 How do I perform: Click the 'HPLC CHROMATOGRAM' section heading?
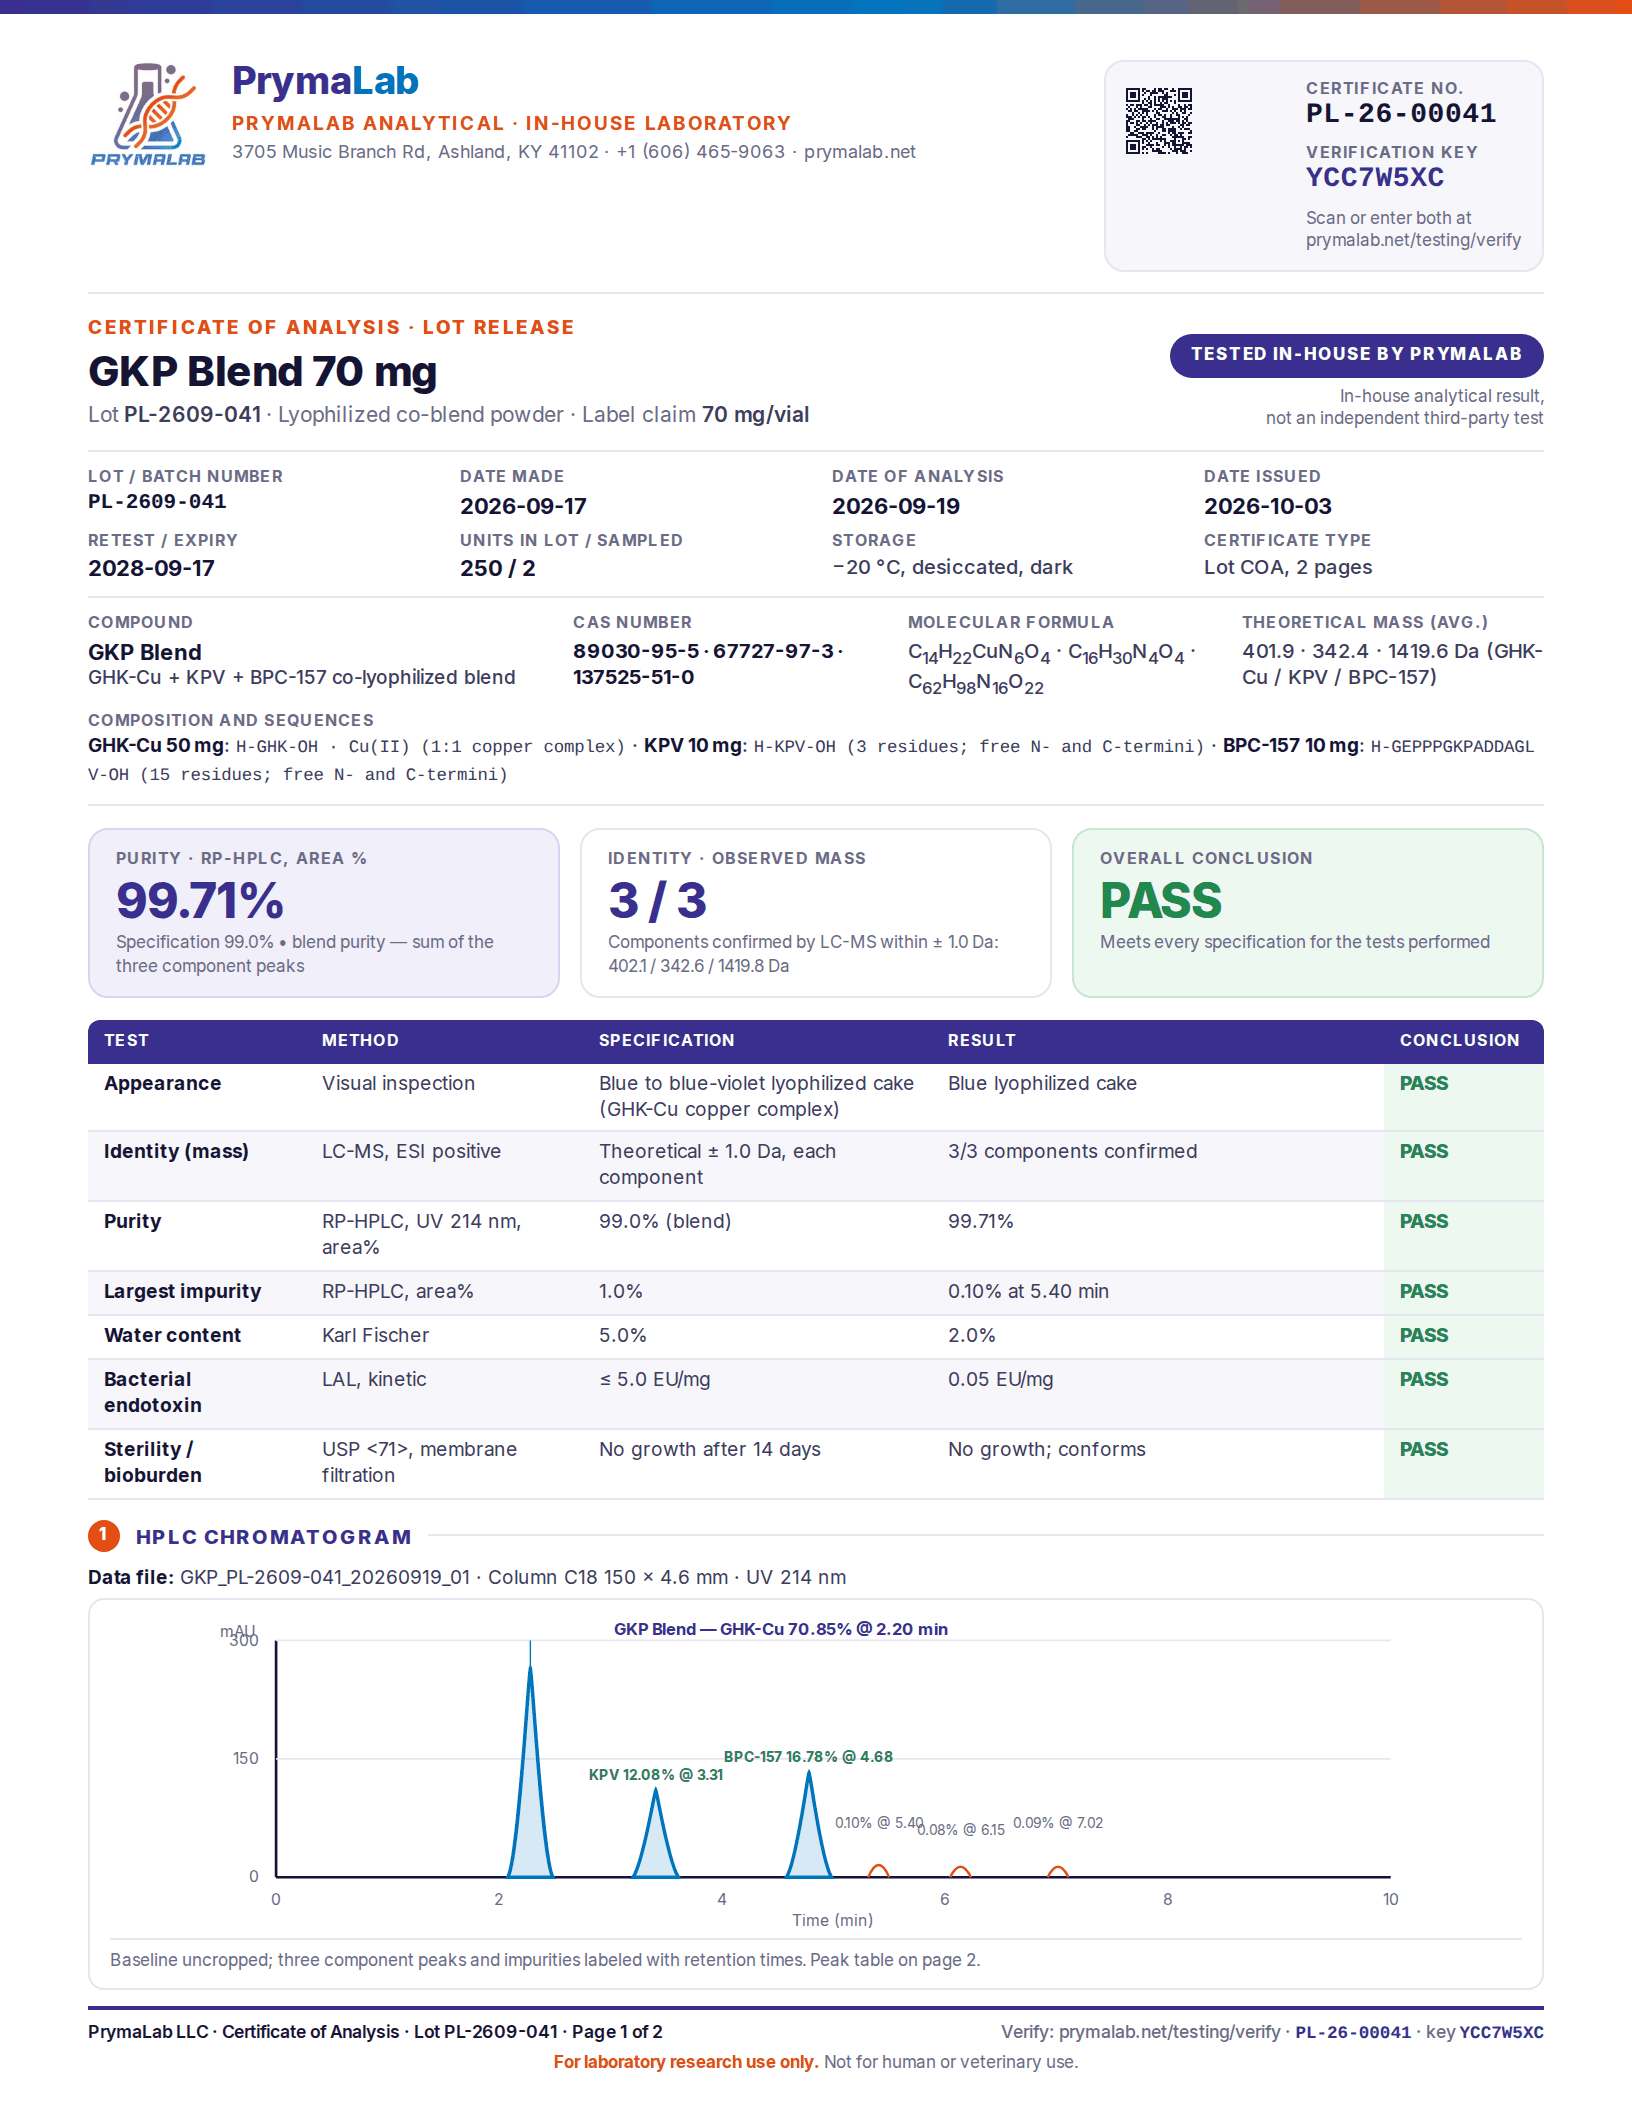pos(274,1537)
